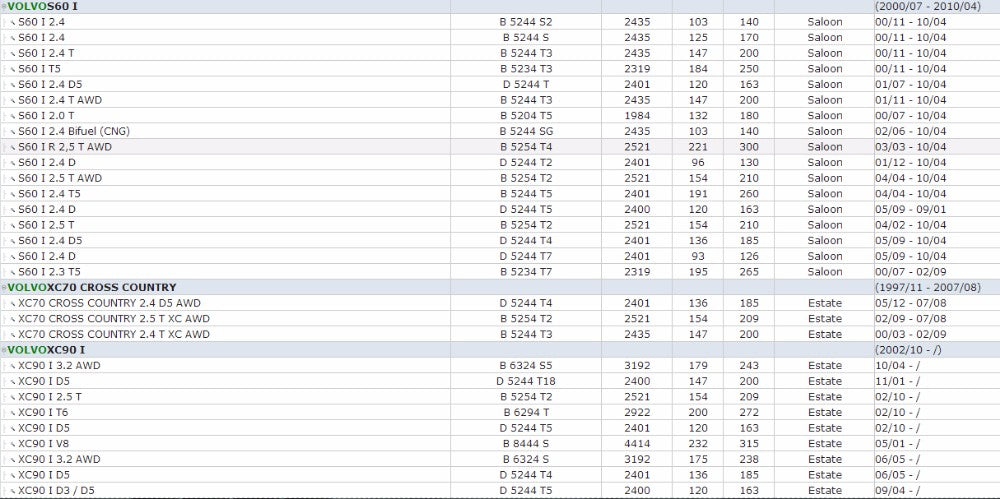The width and height of the screenshot is (1000, 499).
Task: Click displacement value 4414
Action: pyautogui.click(x=637, y=444)
